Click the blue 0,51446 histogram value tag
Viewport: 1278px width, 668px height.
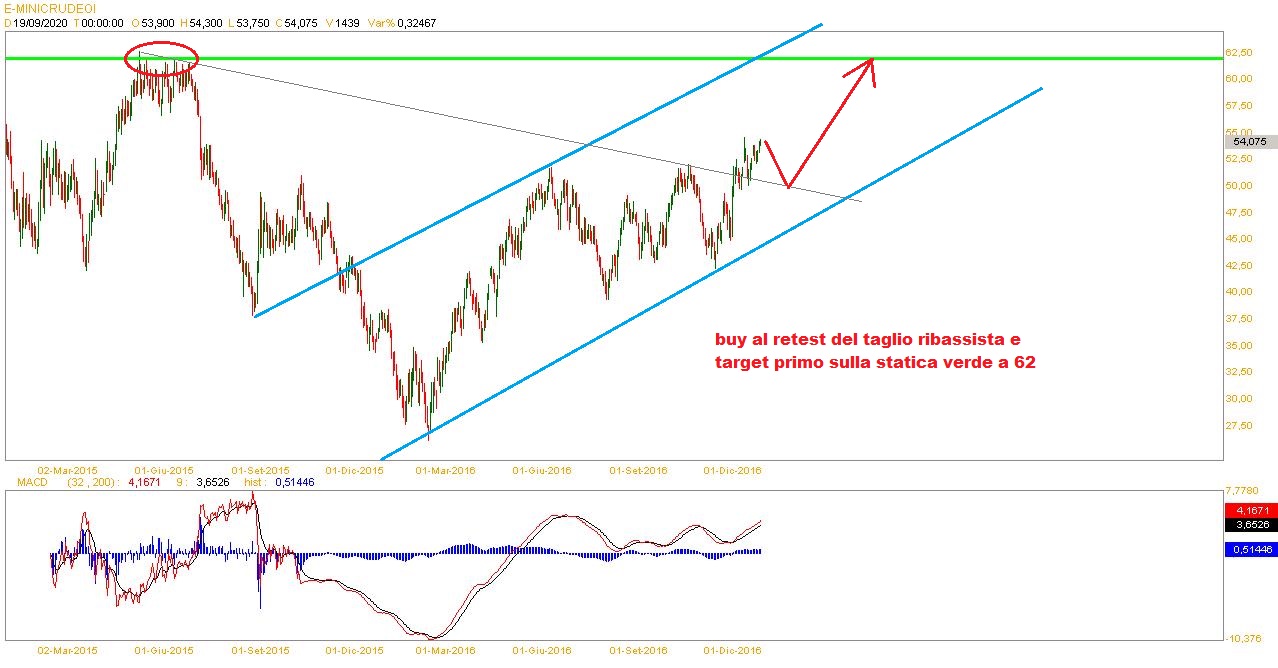(1249, 549)
